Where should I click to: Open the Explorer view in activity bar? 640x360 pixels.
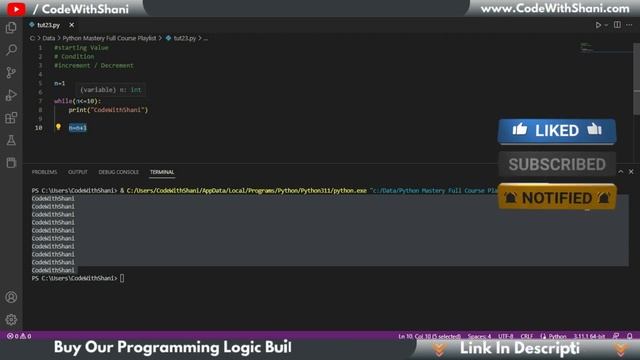[11, 28]
